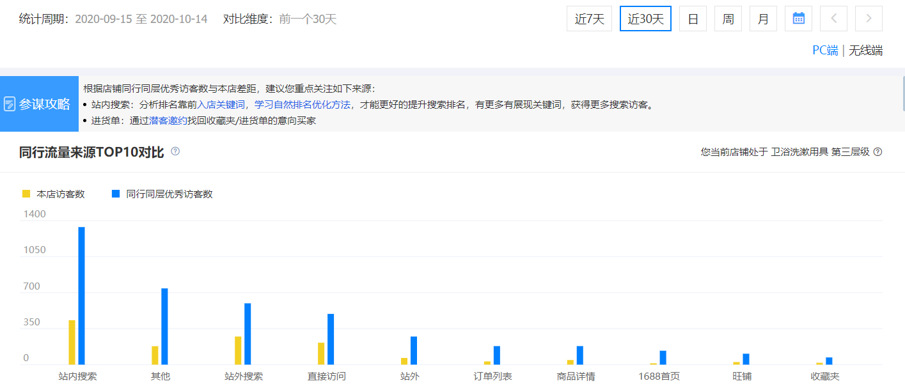Click the 旺铺 axis label

(x=742, y=376)
